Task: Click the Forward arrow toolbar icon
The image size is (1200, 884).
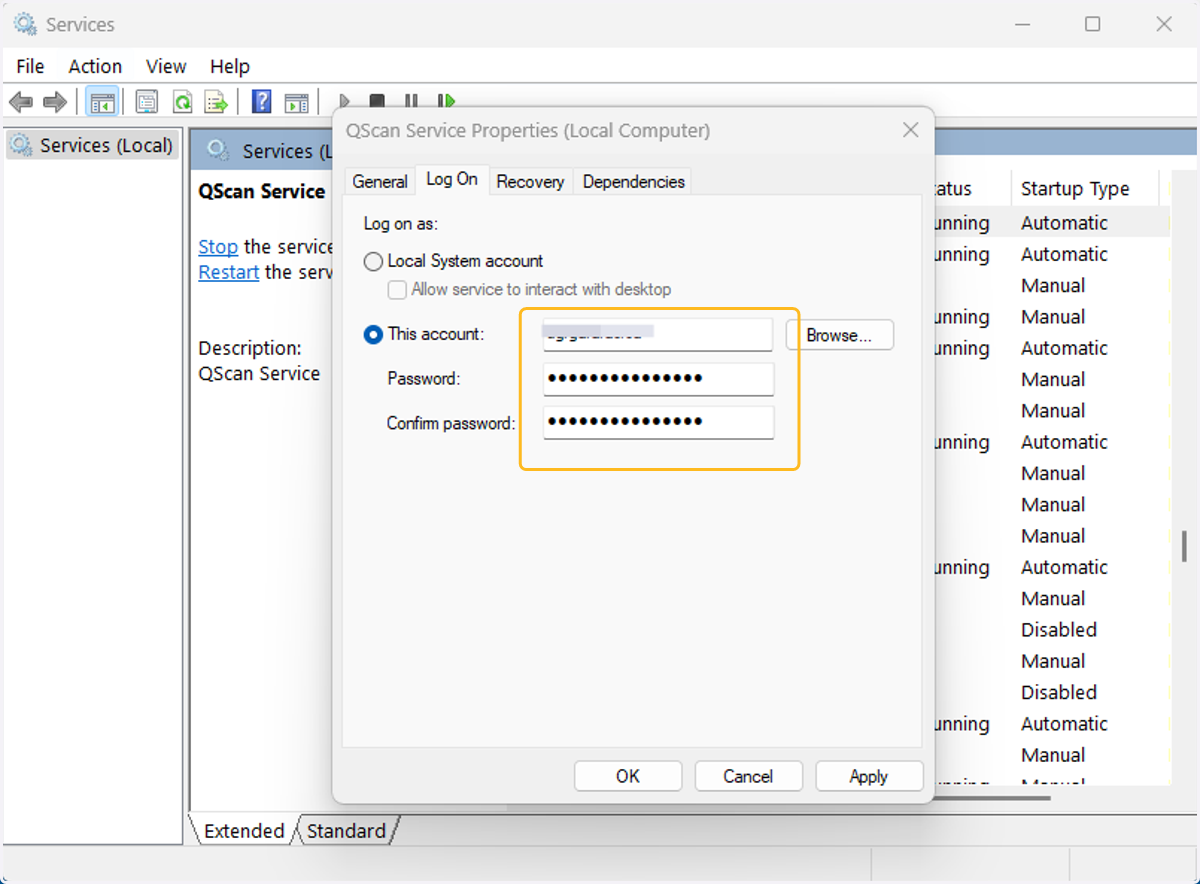Action: click(x=55, y=102)
